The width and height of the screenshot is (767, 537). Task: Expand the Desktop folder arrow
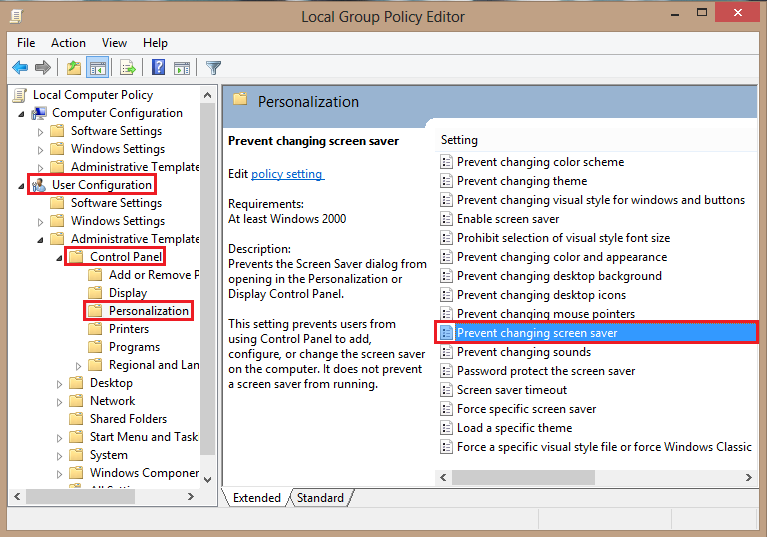59,384
